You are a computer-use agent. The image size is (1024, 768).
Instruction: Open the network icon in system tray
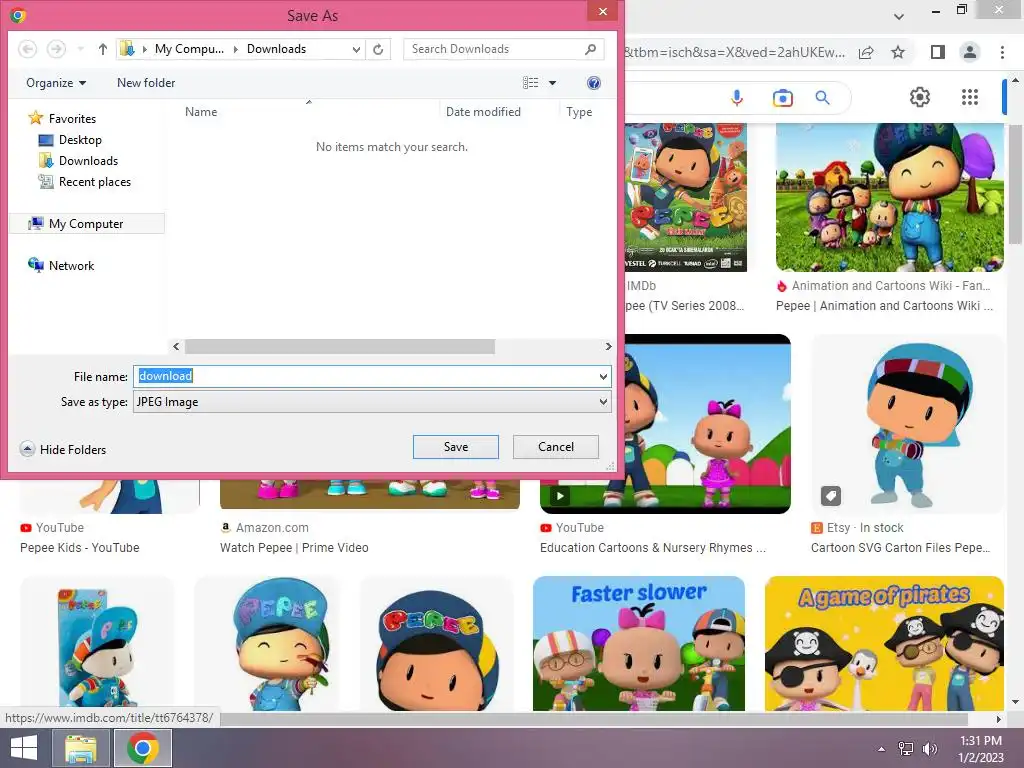point(906,749)
